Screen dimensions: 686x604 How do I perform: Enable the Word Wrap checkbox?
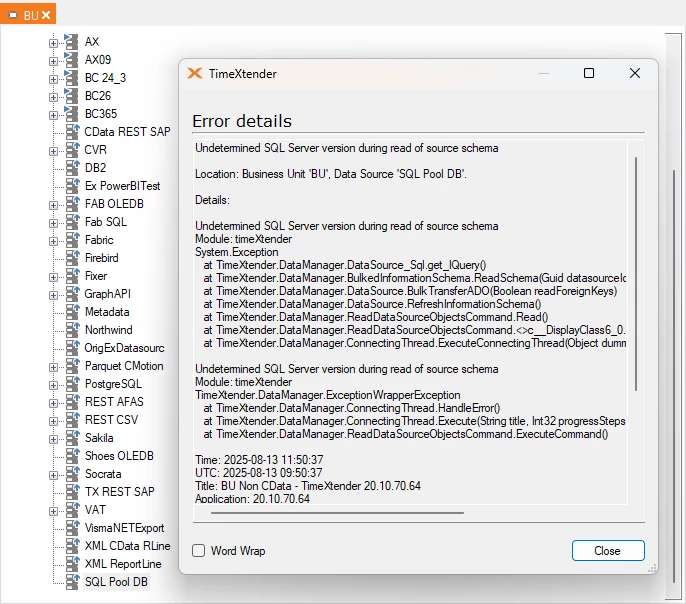(199, 551)
